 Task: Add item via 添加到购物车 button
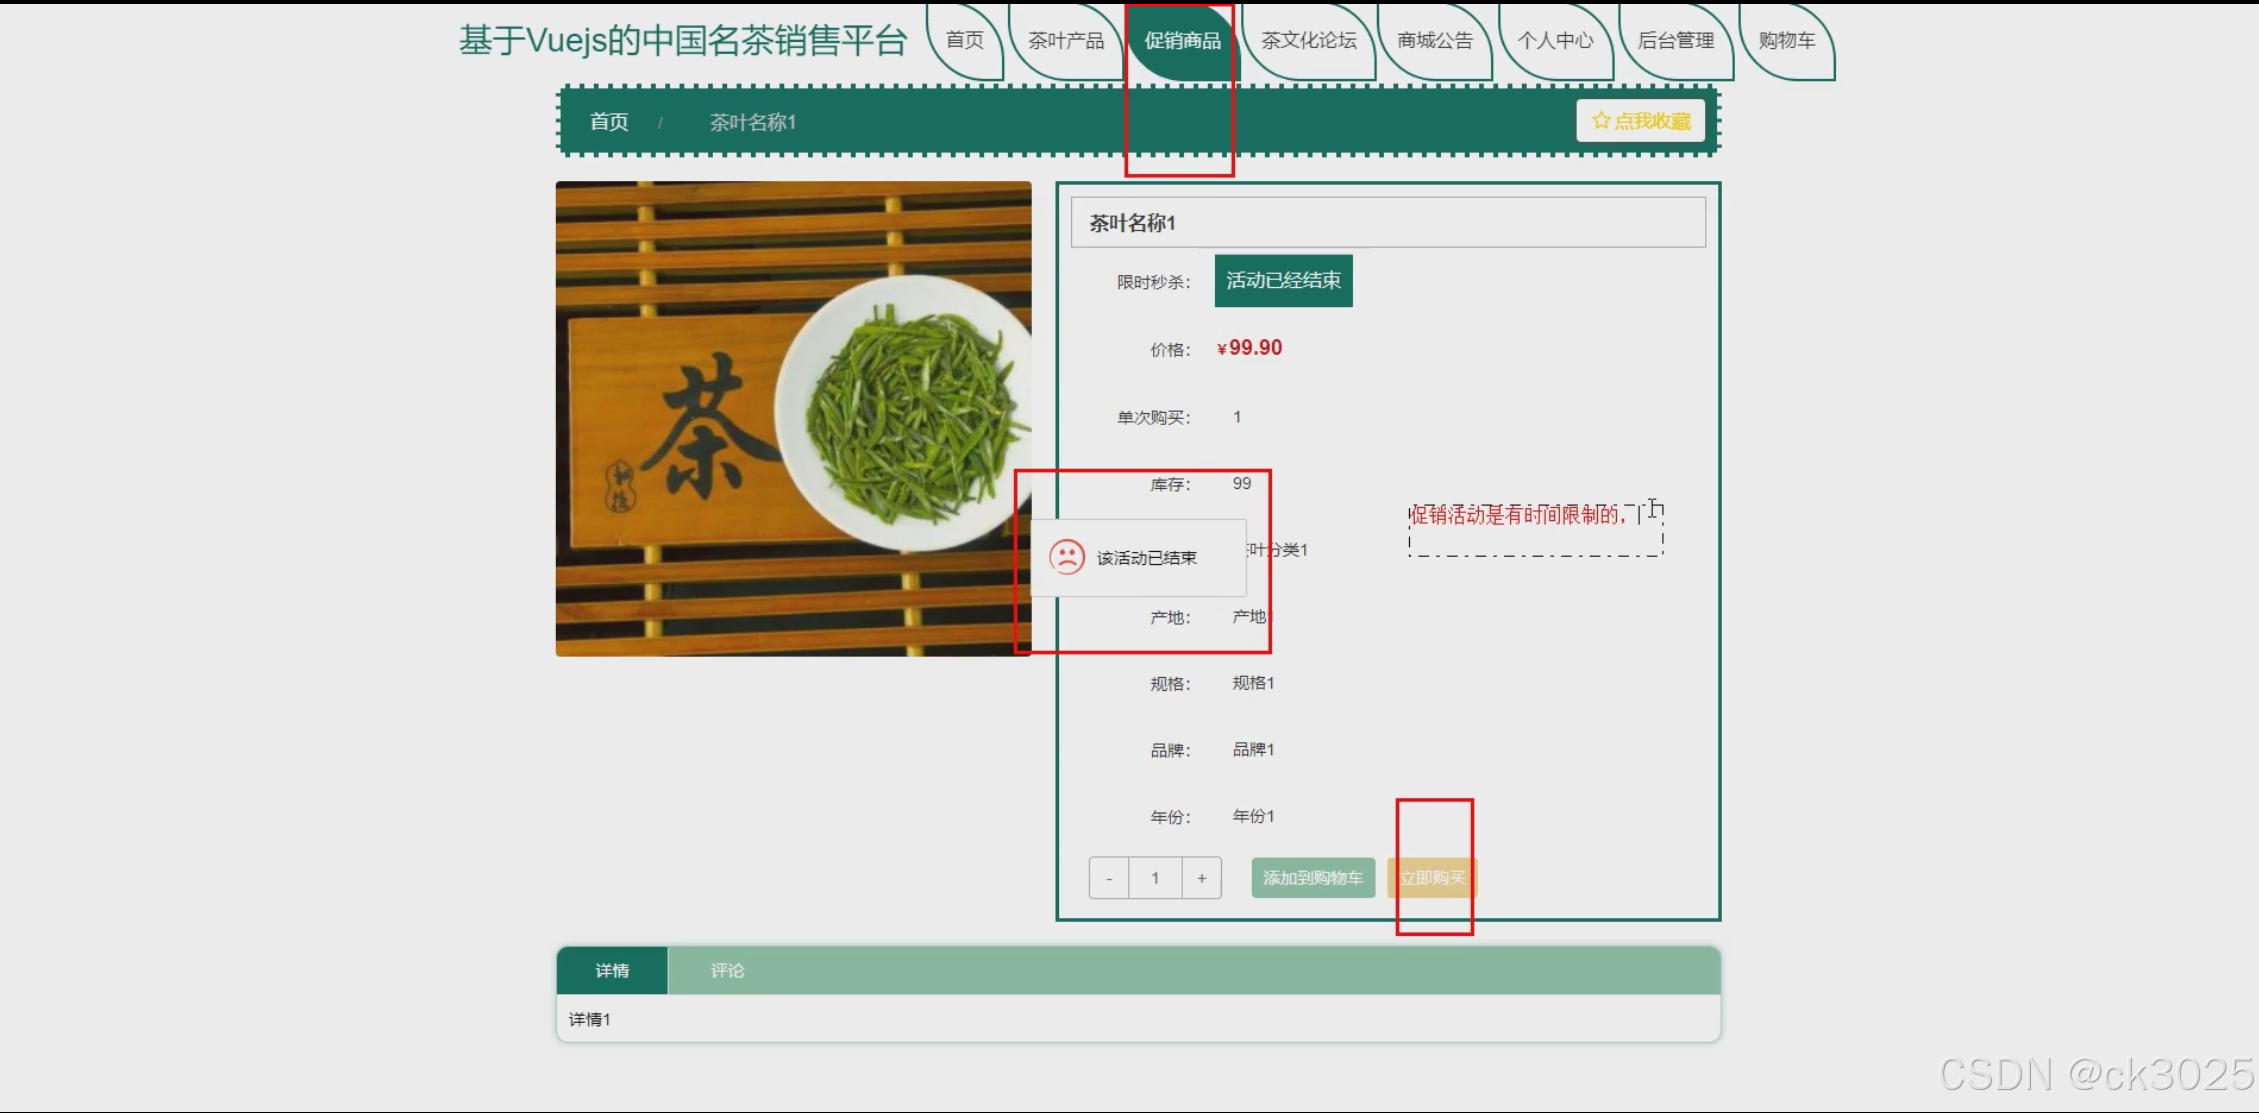click(x=1312, y=878)
